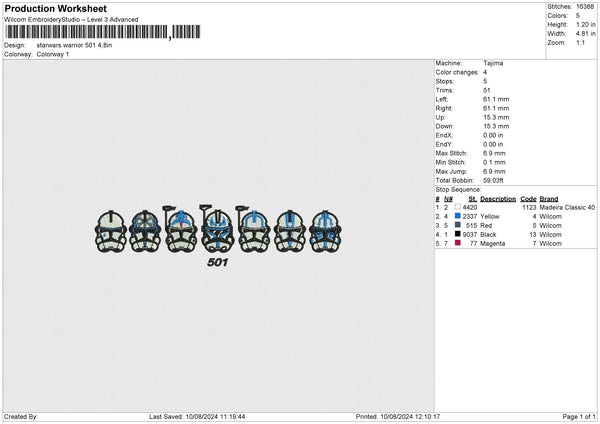The height and width of the screenshot is (424, 600).
Task: Click the Width value 4.81 in
Action: (586, 34)
